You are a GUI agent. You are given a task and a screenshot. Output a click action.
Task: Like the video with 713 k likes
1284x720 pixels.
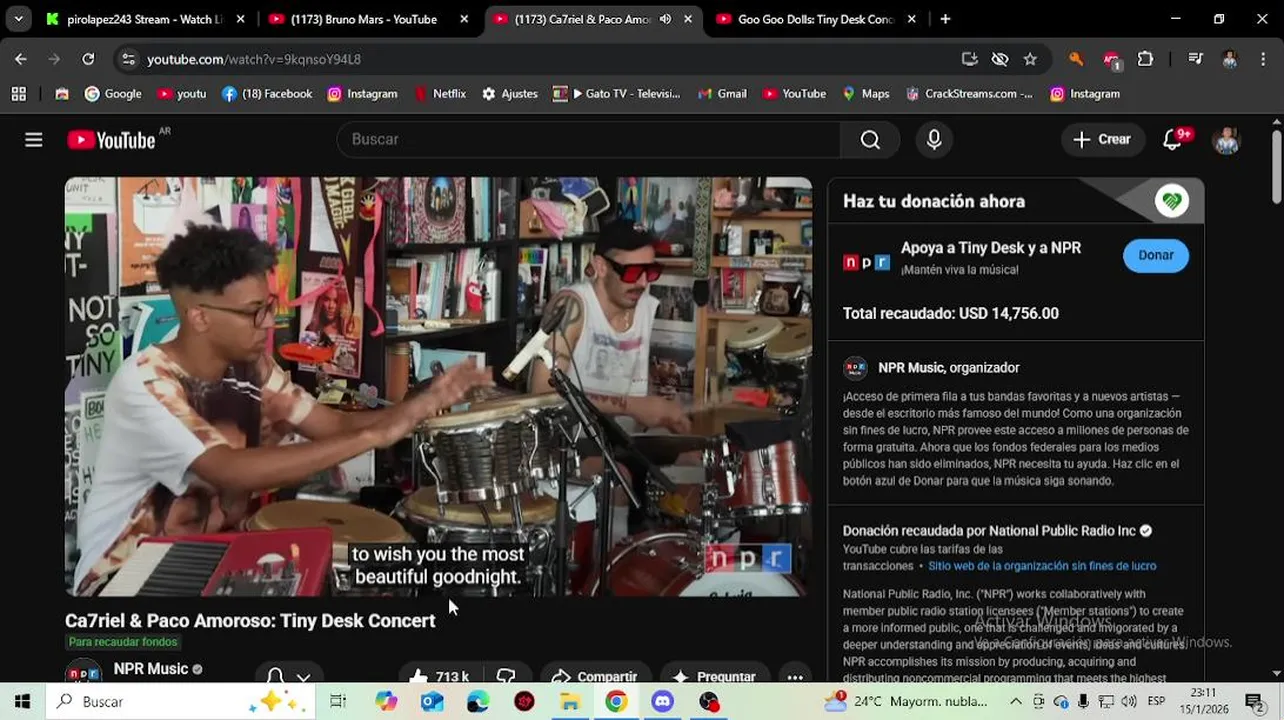[440, 677]
